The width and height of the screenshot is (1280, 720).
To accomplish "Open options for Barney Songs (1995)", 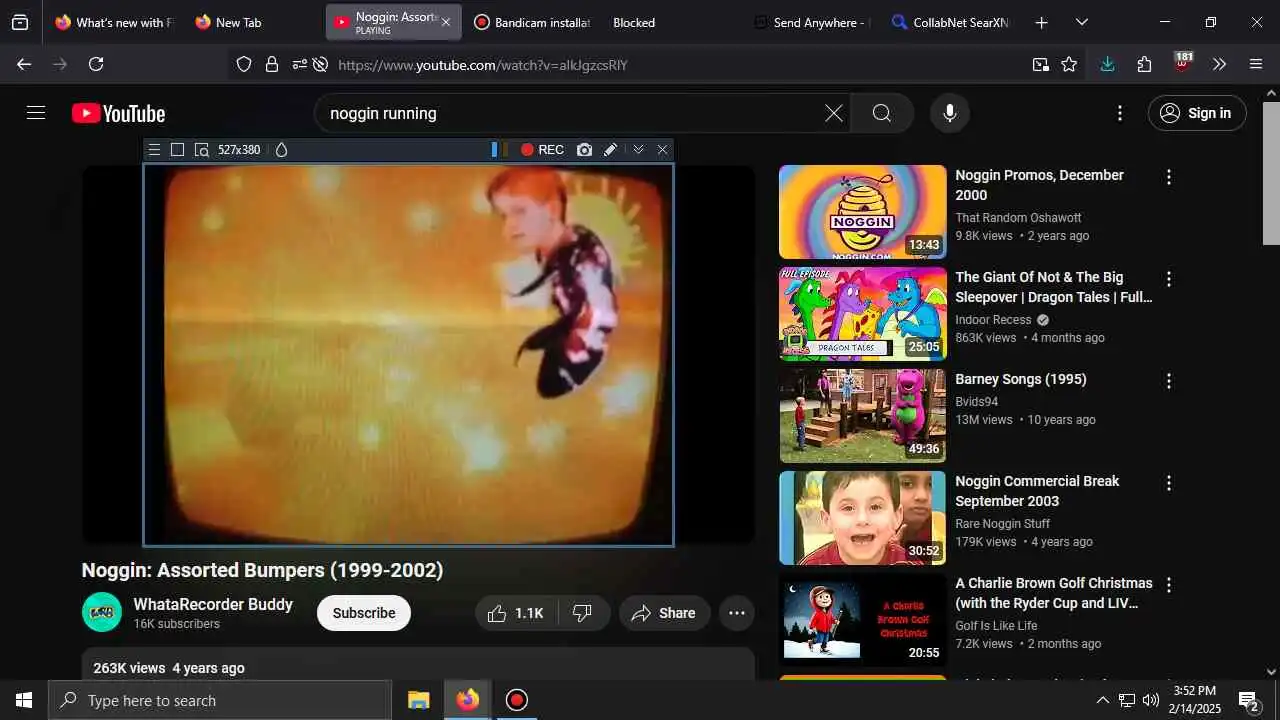I will point(1168,381).
